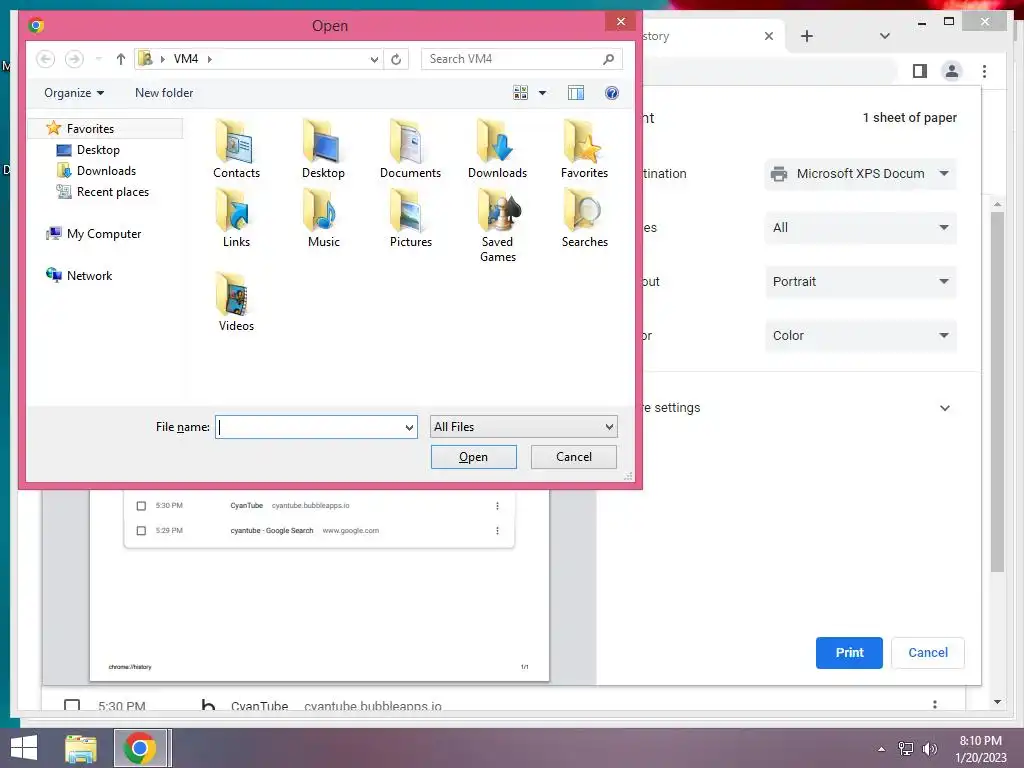Viewport: 1024px width, 768px height.
Task: Show hidden tray icons
Action: tap(881, 748)
